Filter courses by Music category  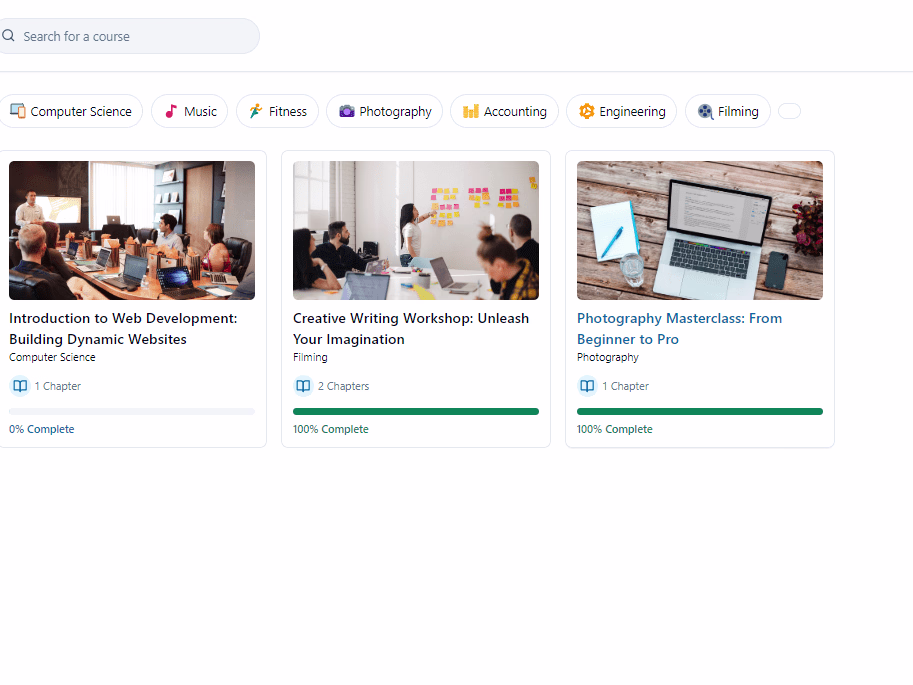pos(190,111)
